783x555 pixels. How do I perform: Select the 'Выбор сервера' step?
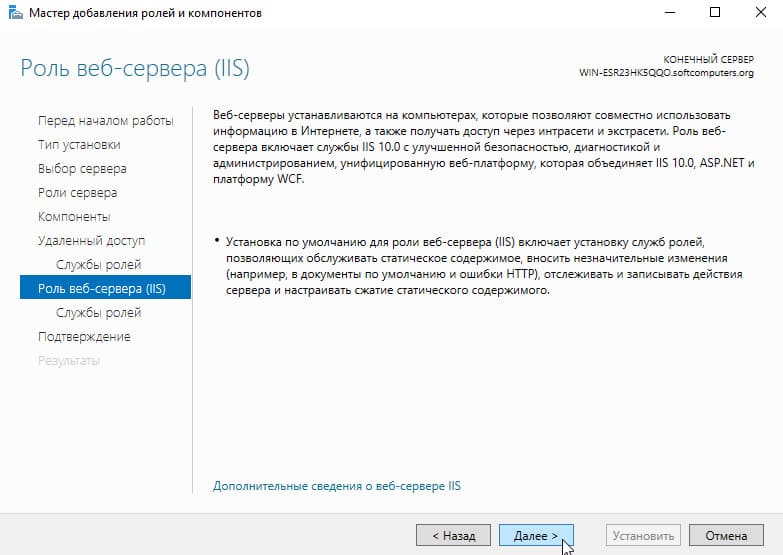[x=82, y=169]
